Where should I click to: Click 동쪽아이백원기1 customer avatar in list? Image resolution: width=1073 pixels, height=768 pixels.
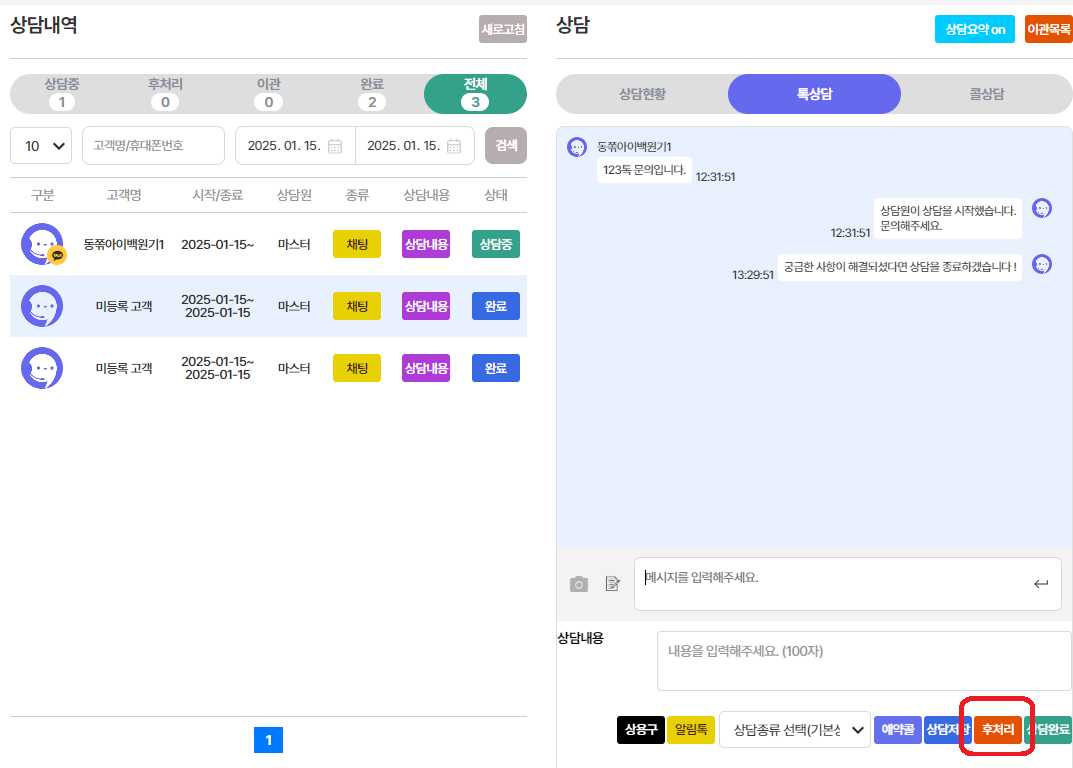(x=42, y=244)
